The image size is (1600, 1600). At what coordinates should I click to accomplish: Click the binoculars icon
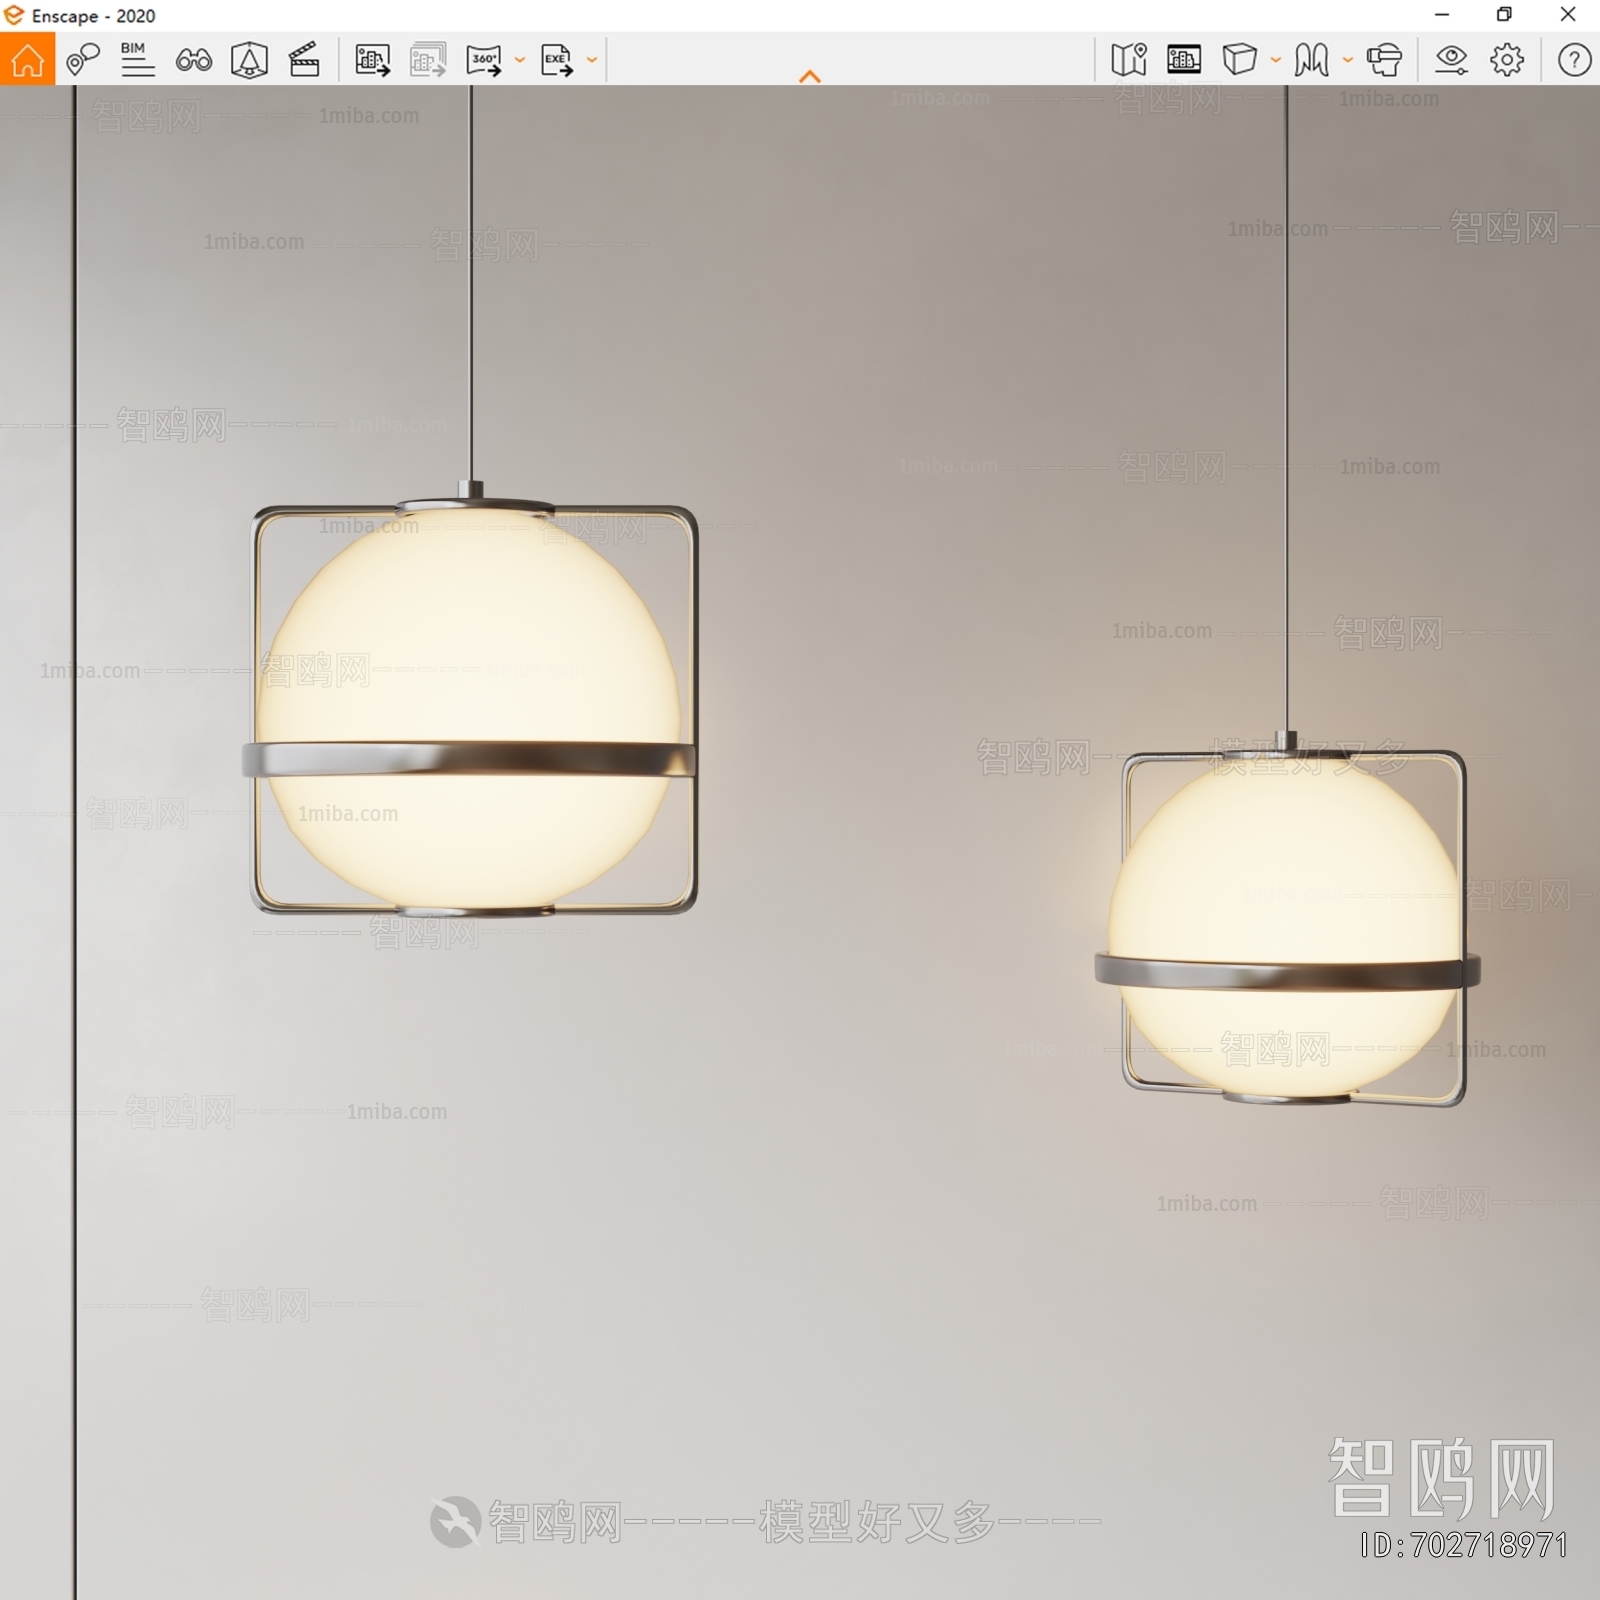(193, 60)
